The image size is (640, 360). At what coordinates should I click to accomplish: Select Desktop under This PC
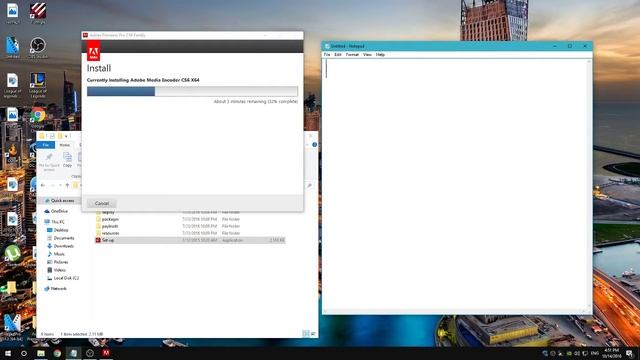pyautogui.click(x=58, y=230)
